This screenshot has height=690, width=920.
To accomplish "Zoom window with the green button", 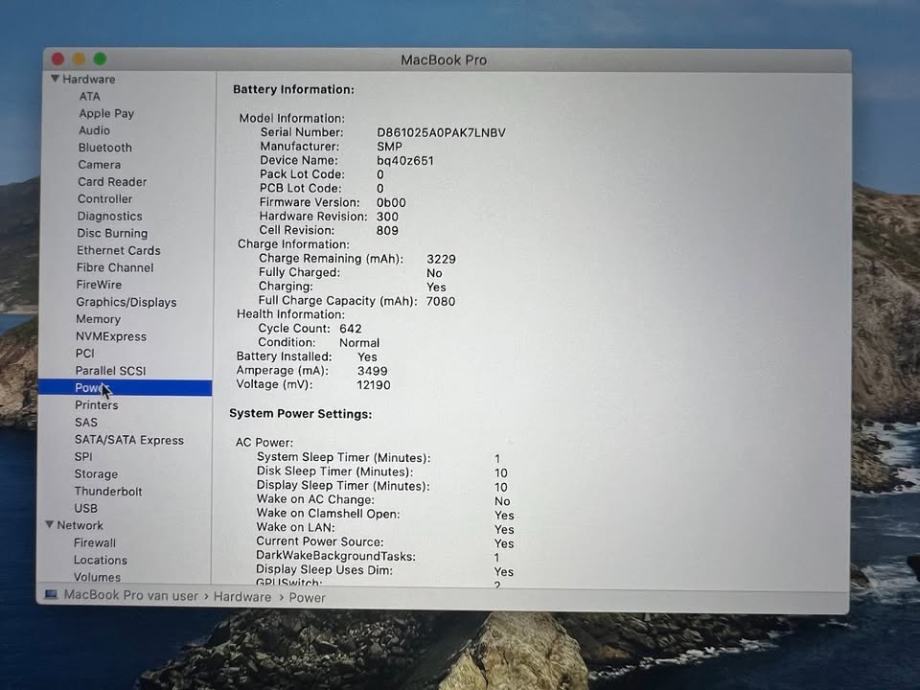I will 100,59.
